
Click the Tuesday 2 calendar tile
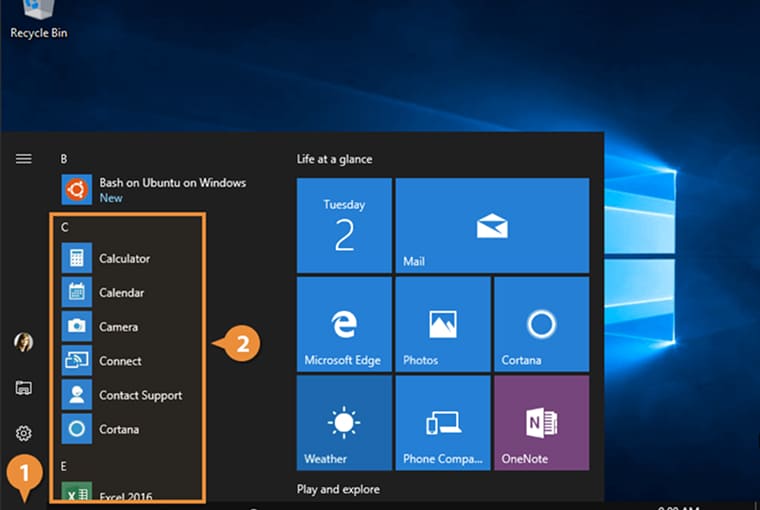(344, 226)
